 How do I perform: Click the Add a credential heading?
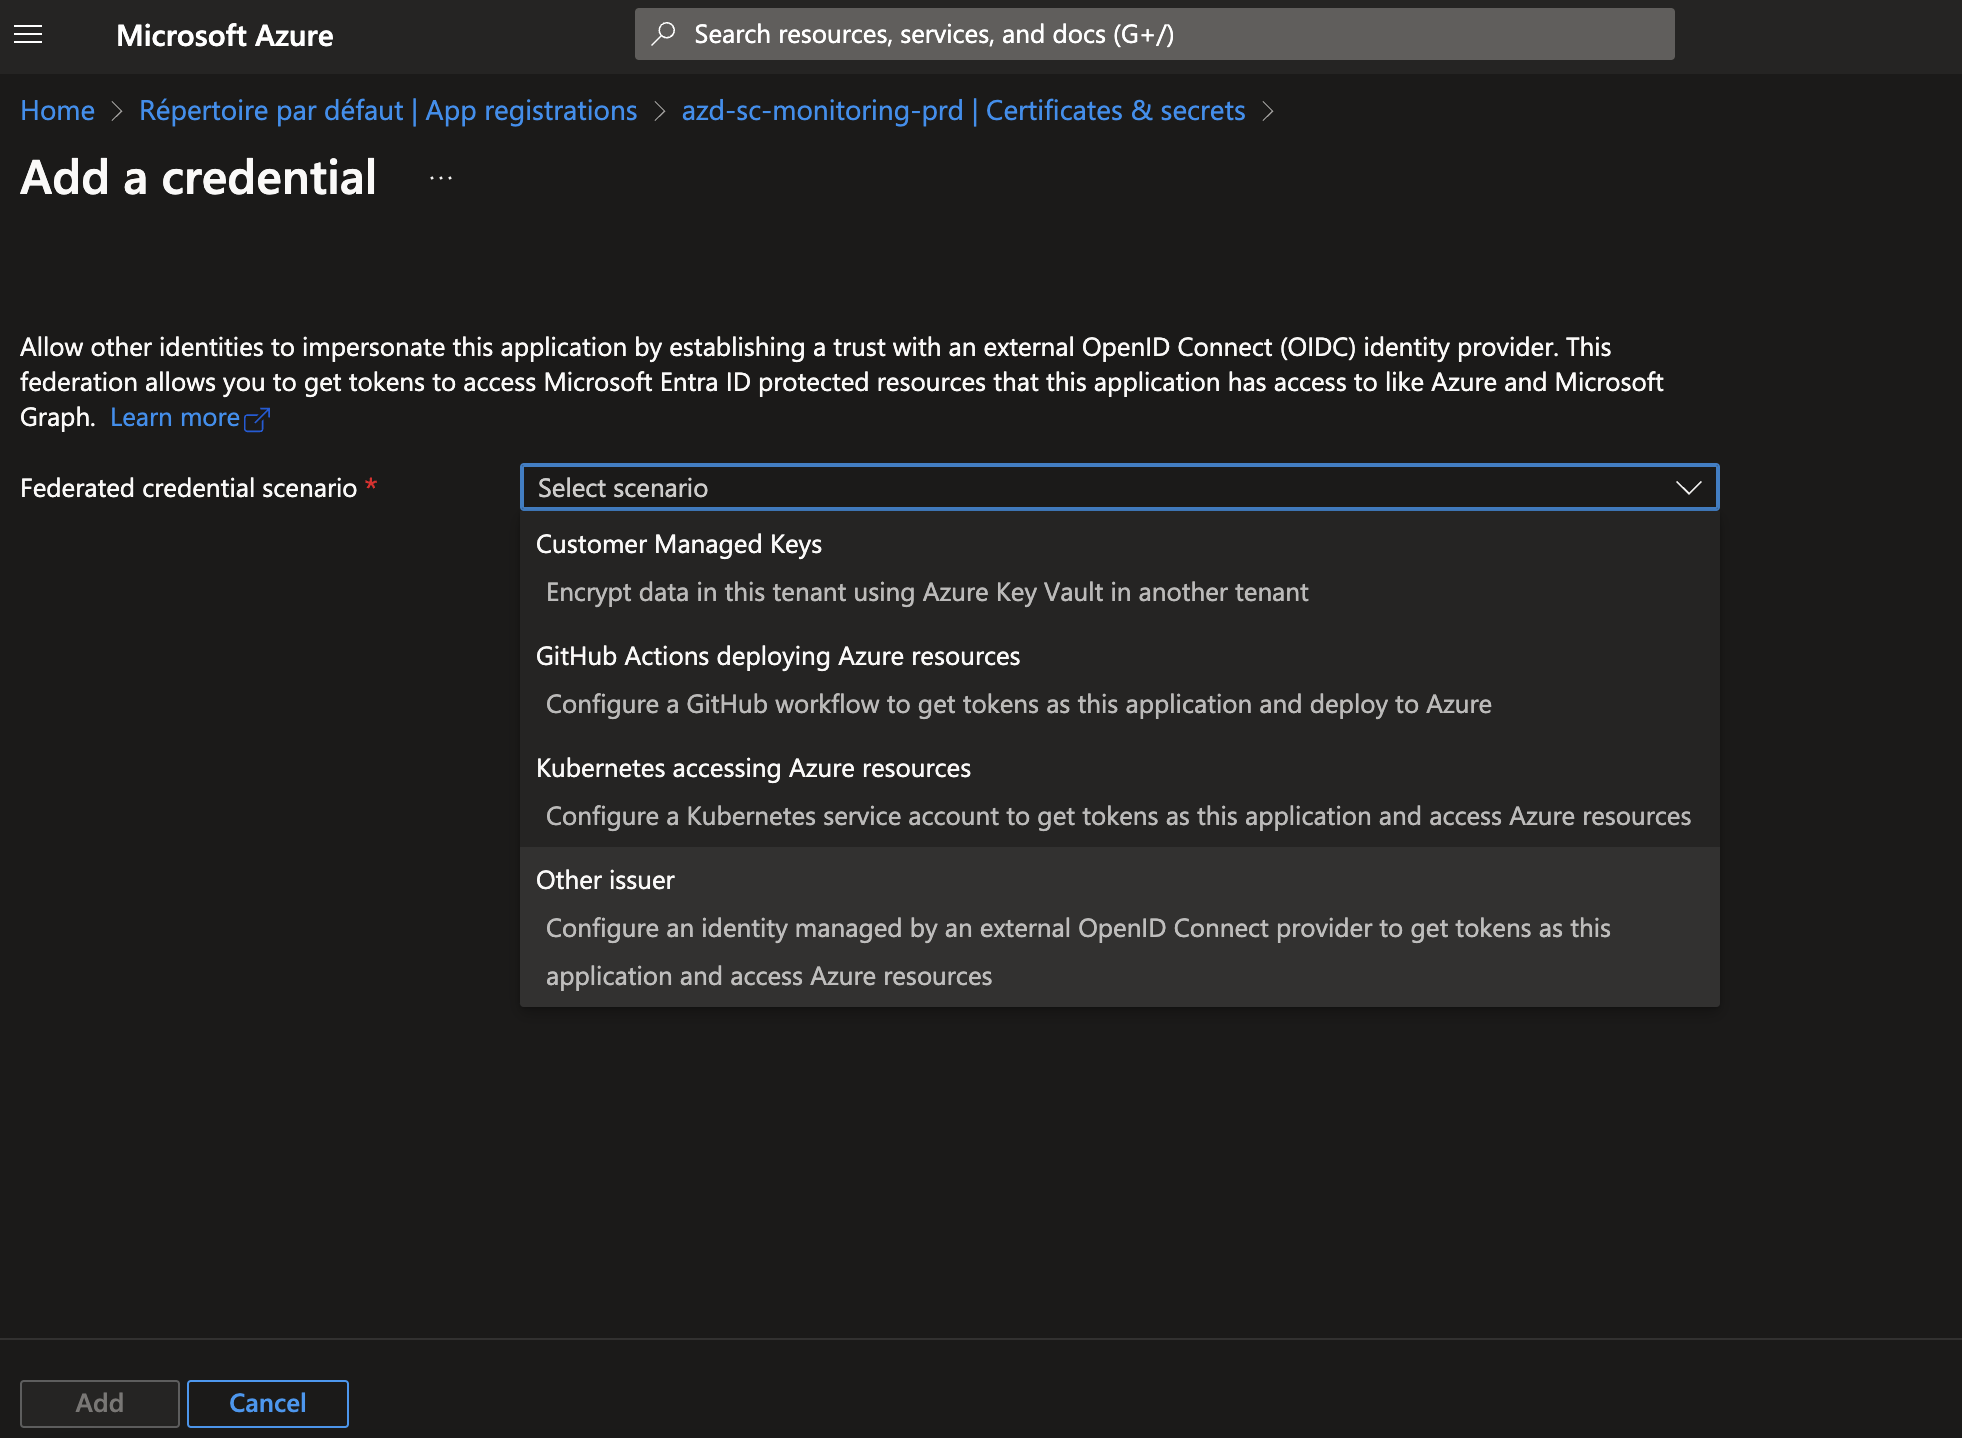(198, 178)
